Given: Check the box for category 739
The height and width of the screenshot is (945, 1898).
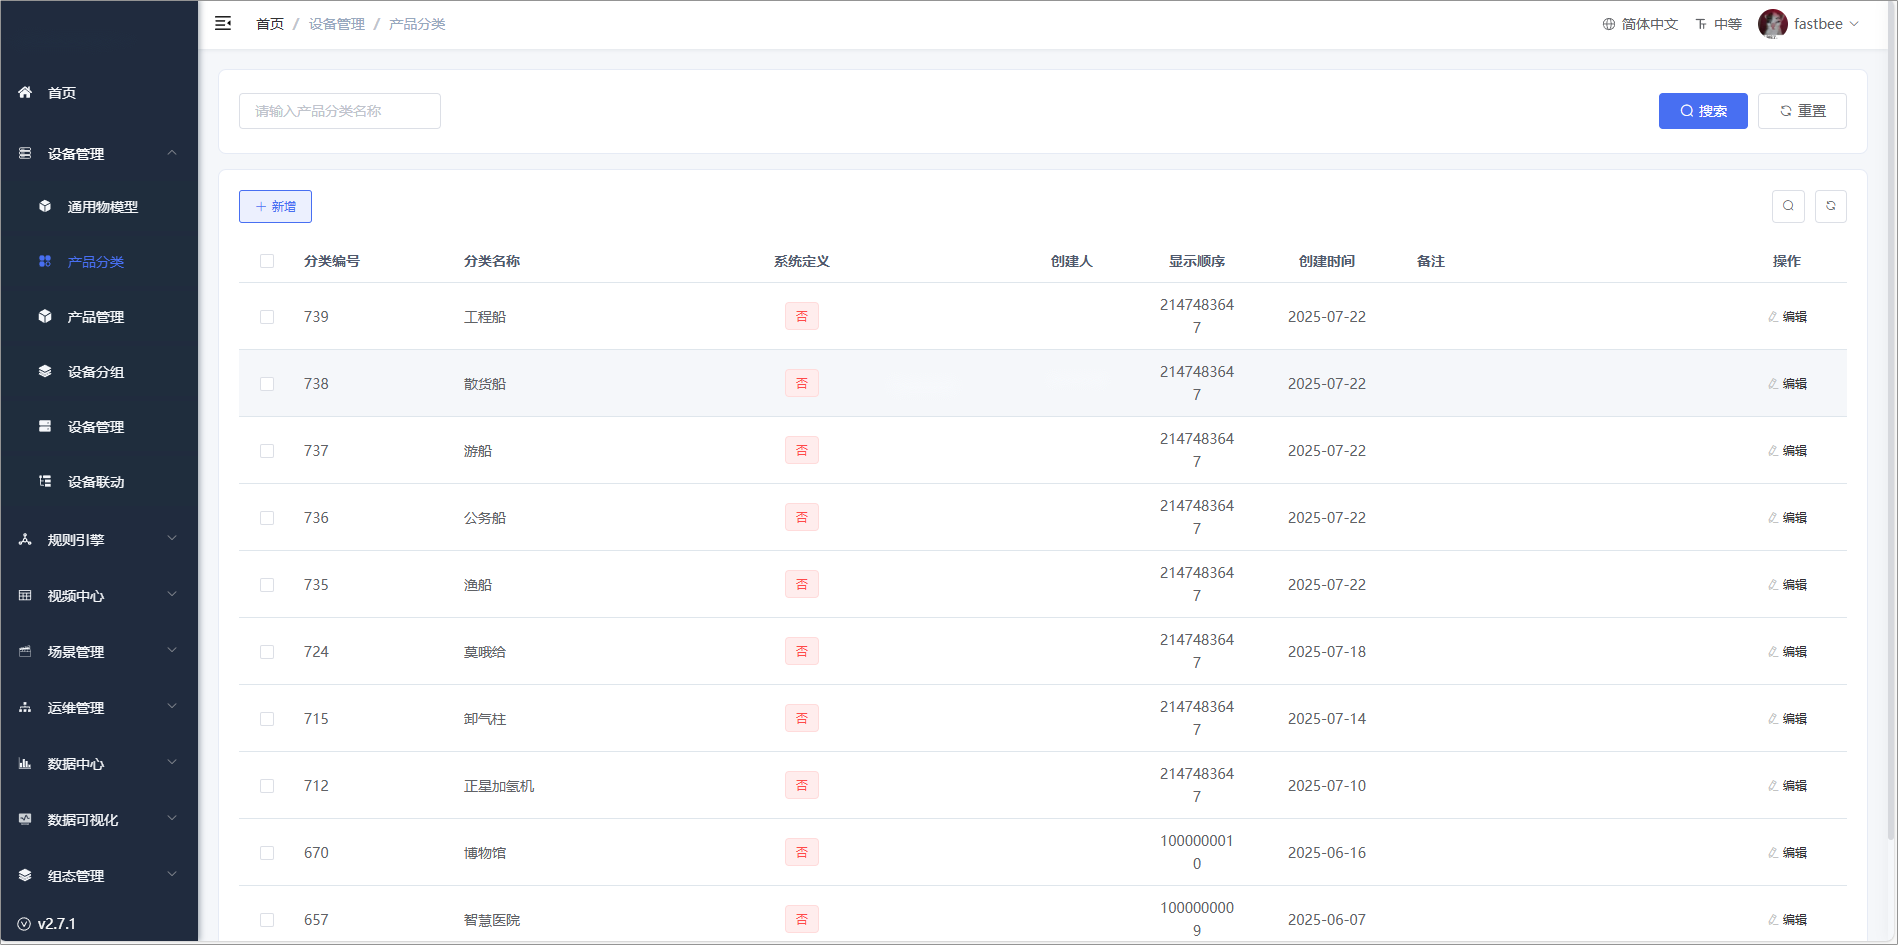Looking at the screenshot, I should pyautogui.click(x=267, y=317).
